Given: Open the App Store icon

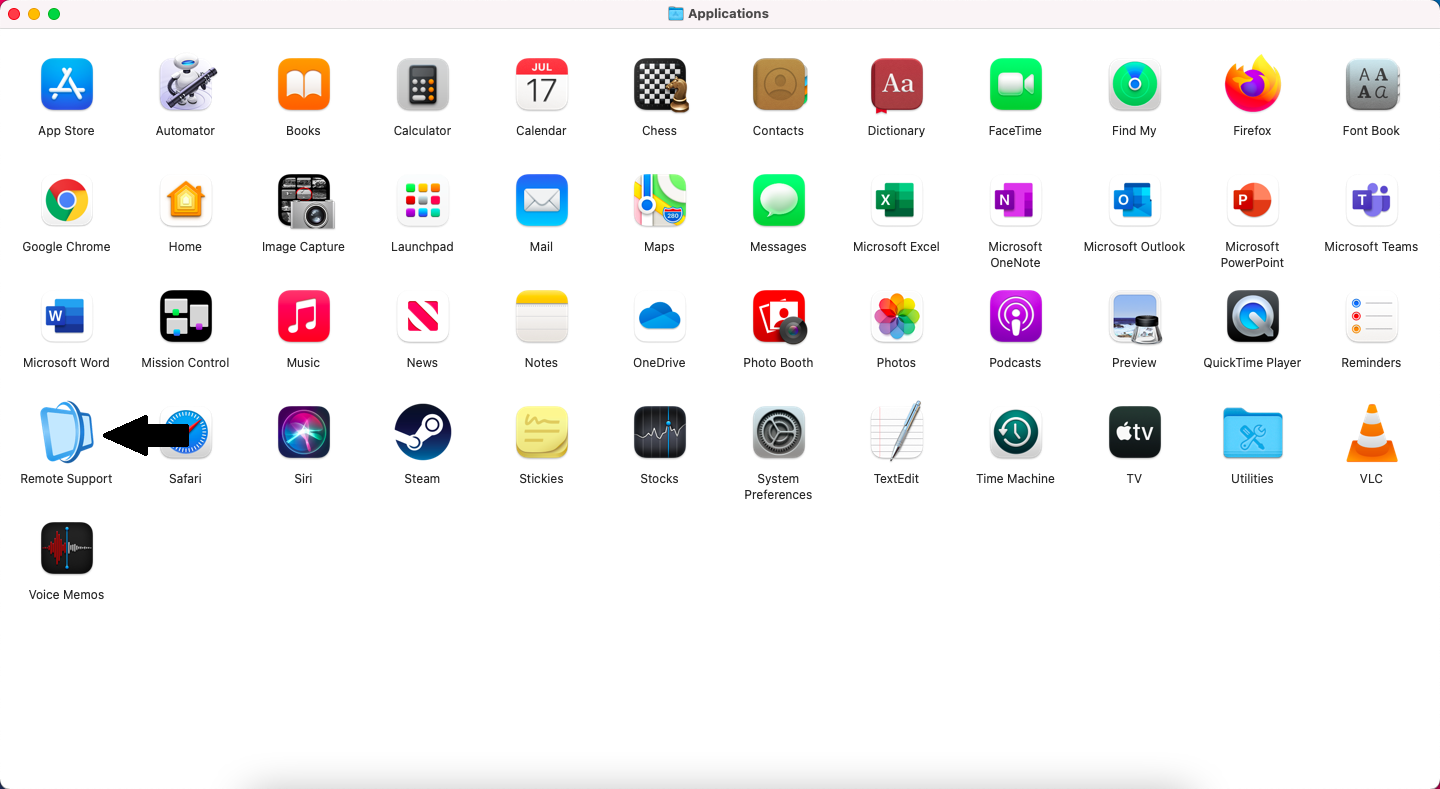Looking at the screenshot, I should click(x=66, y=84).
